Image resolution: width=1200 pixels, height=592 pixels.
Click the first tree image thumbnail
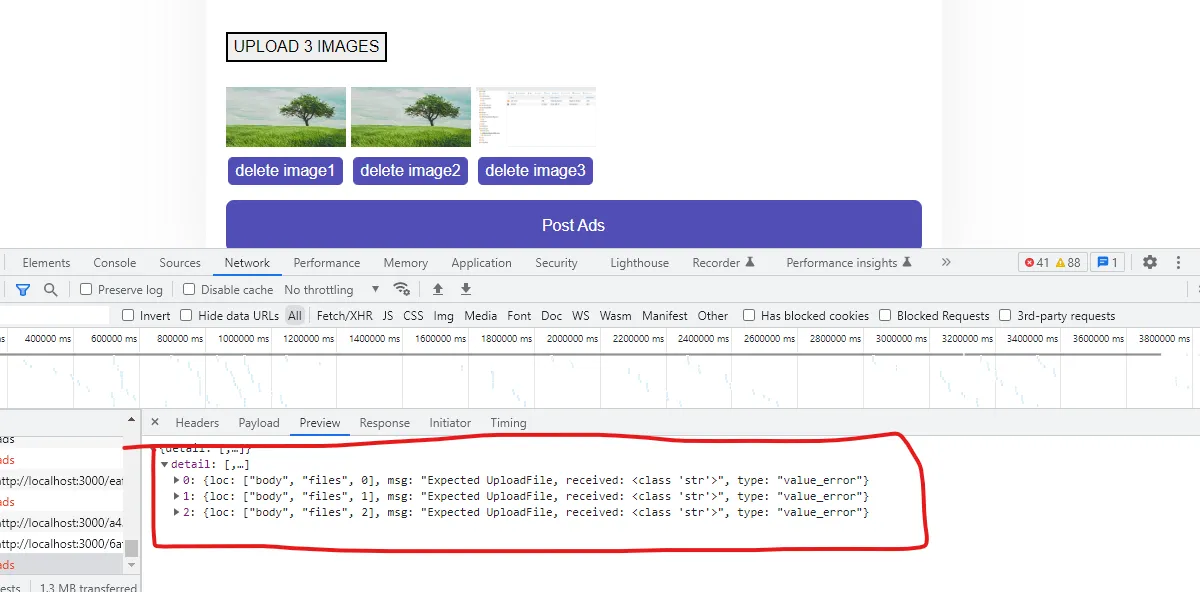(x=286, y=117)
